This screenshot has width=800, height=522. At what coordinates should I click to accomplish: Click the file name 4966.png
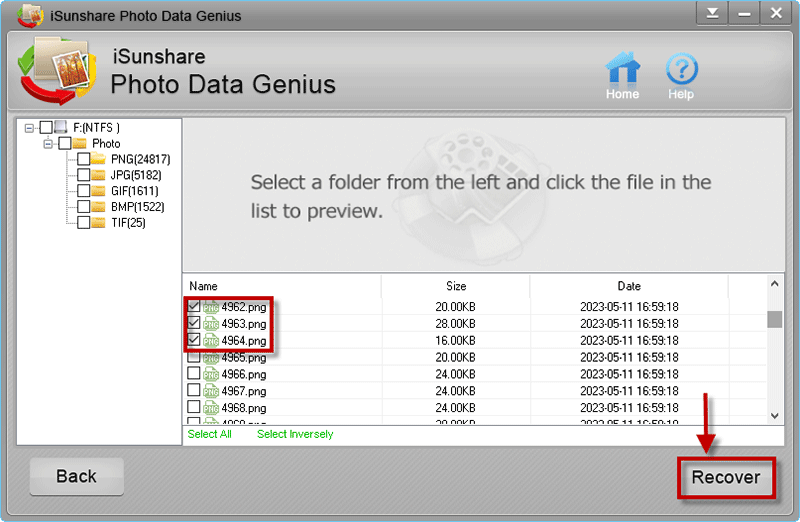[244, 375]
